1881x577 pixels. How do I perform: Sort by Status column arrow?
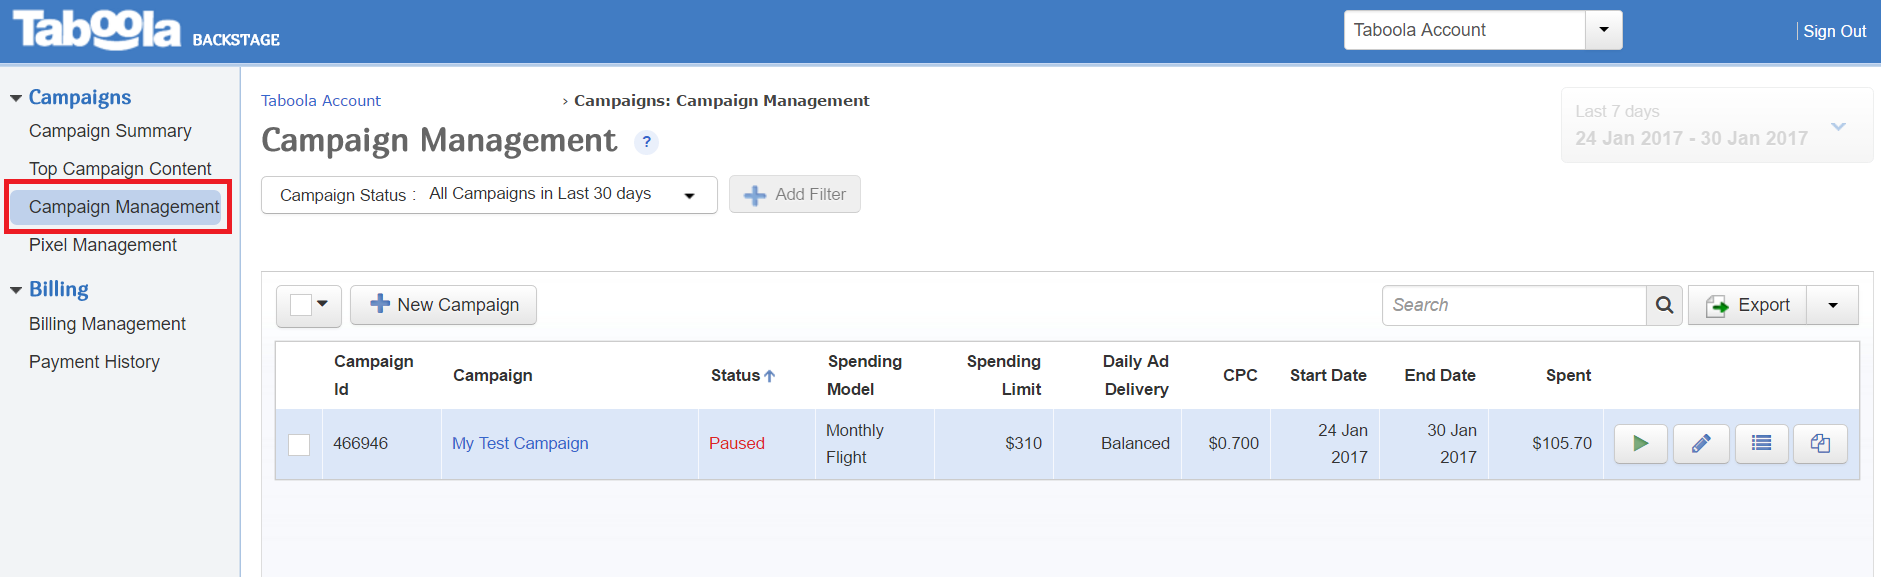pyautogui.click(x=769, y=376)
